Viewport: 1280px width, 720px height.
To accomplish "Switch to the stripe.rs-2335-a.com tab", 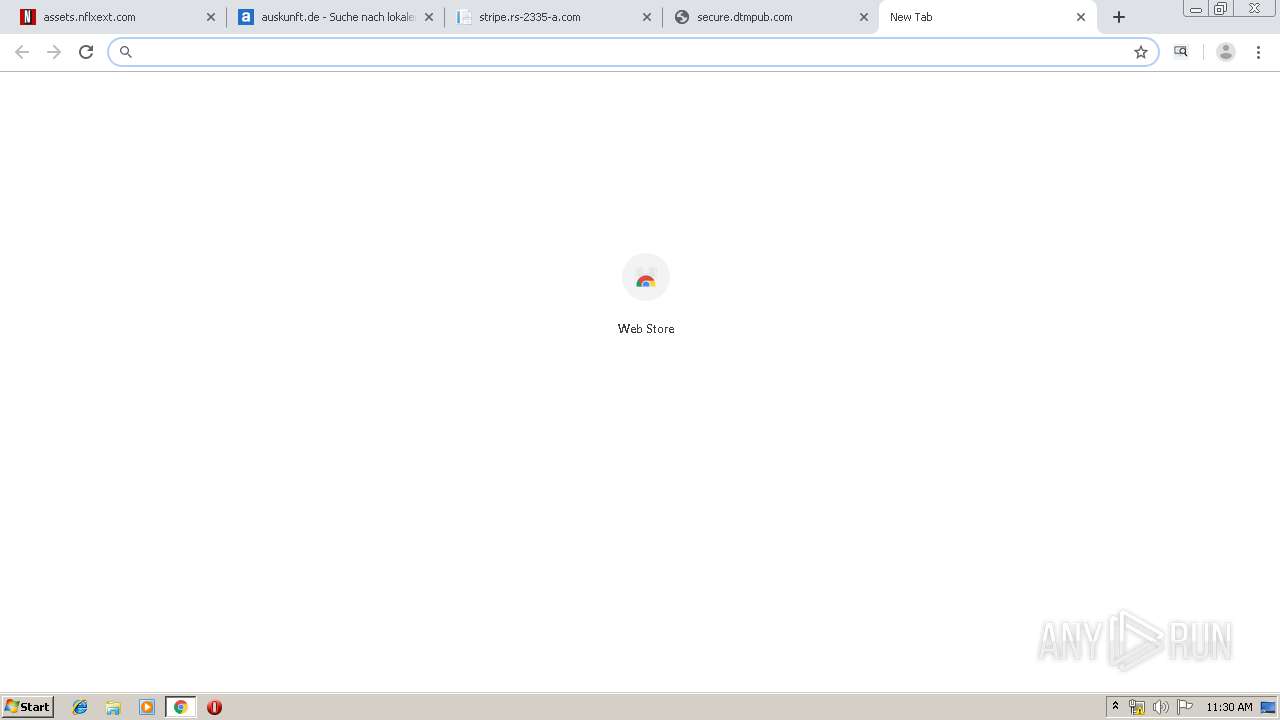I will (x=554, y=17).
